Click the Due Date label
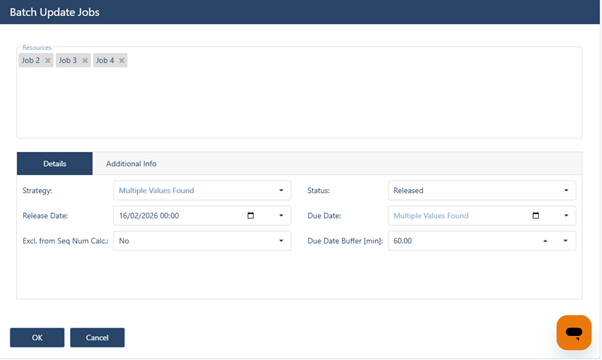The image size is (602, 360). (324, 216)
